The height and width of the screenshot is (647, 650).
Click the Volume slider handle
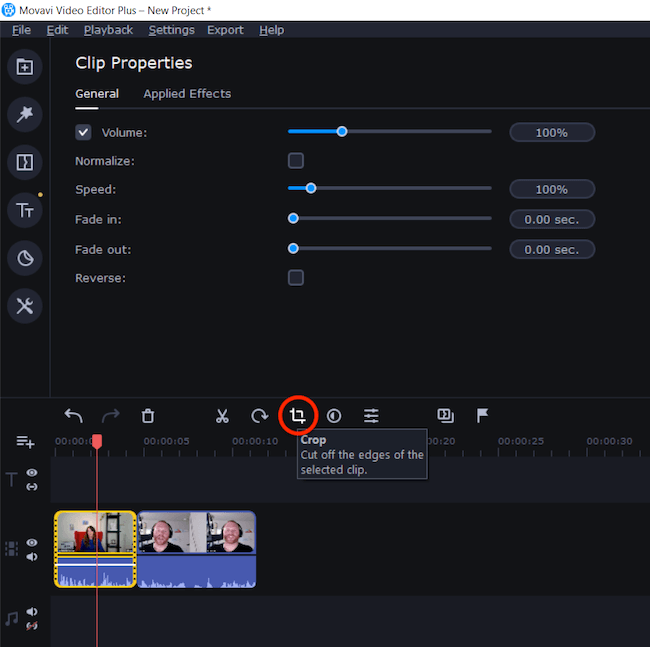point(342,132)
